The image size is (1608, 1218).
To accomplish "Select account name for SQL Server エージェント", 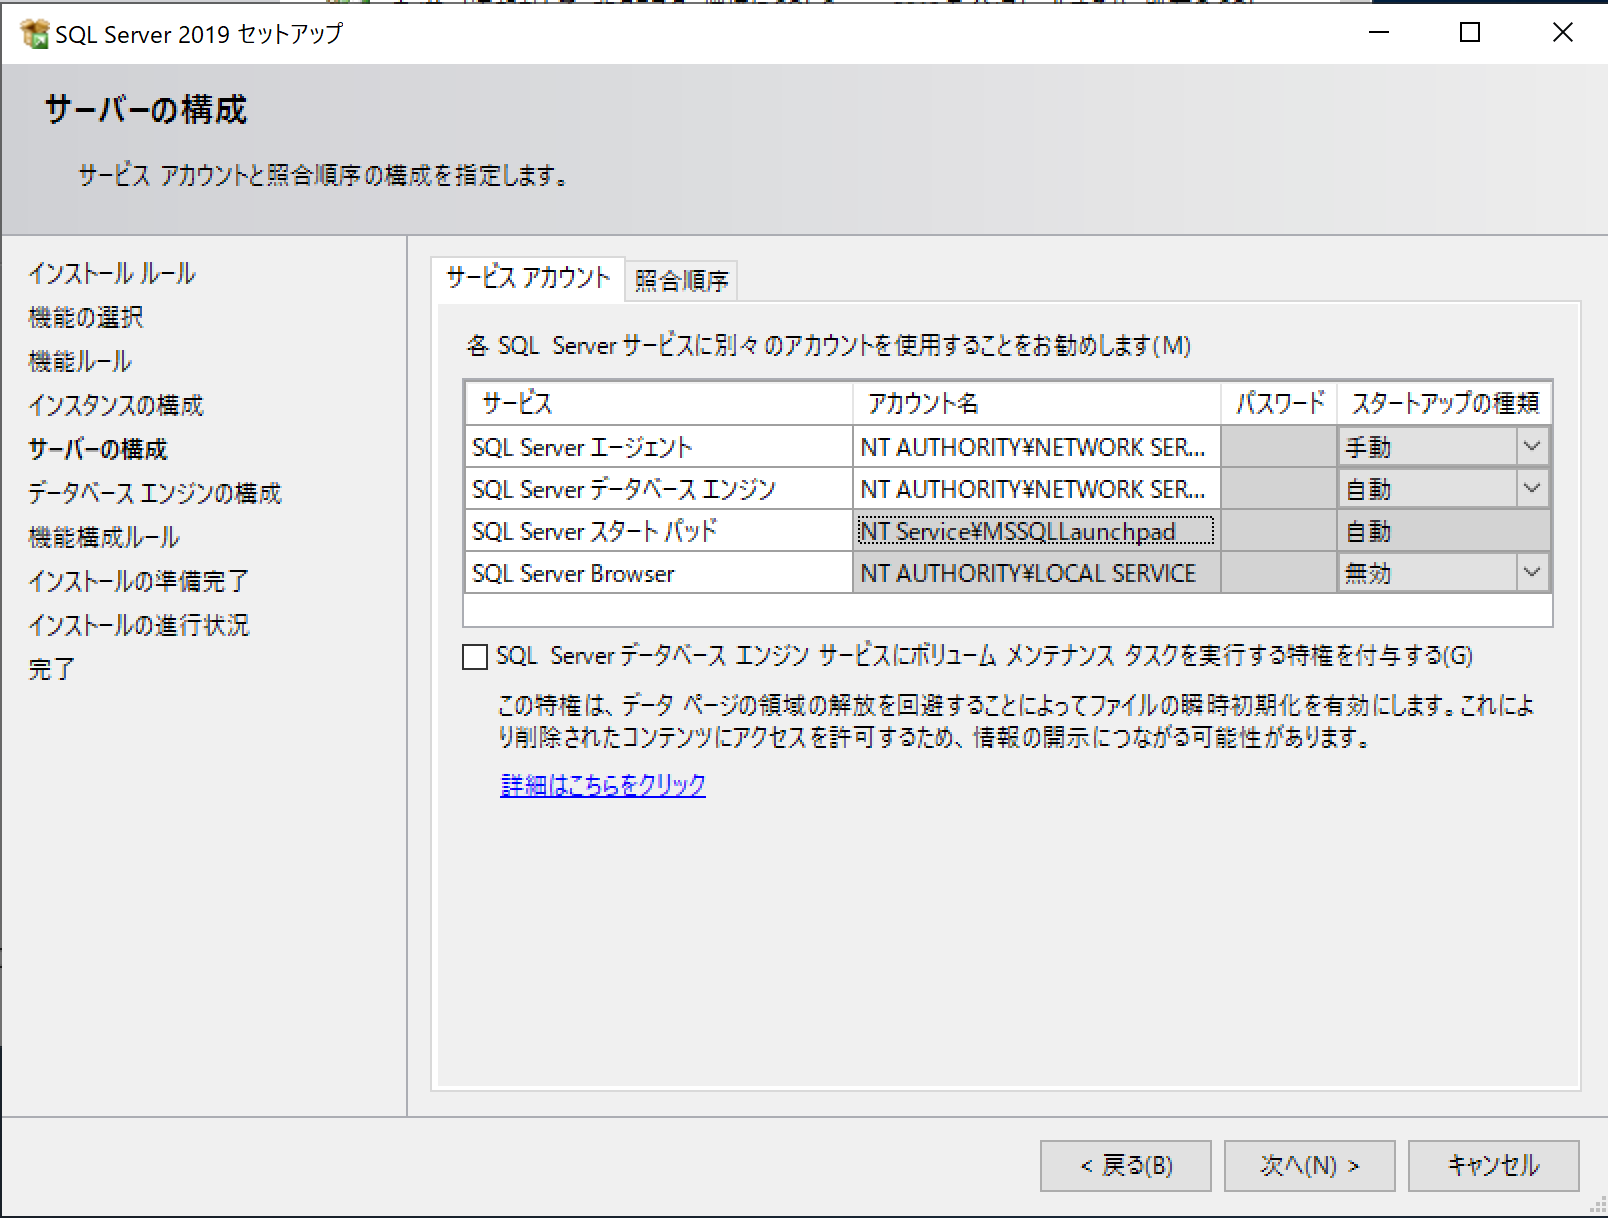I will pyautogui.click(x=1036, y=447).
